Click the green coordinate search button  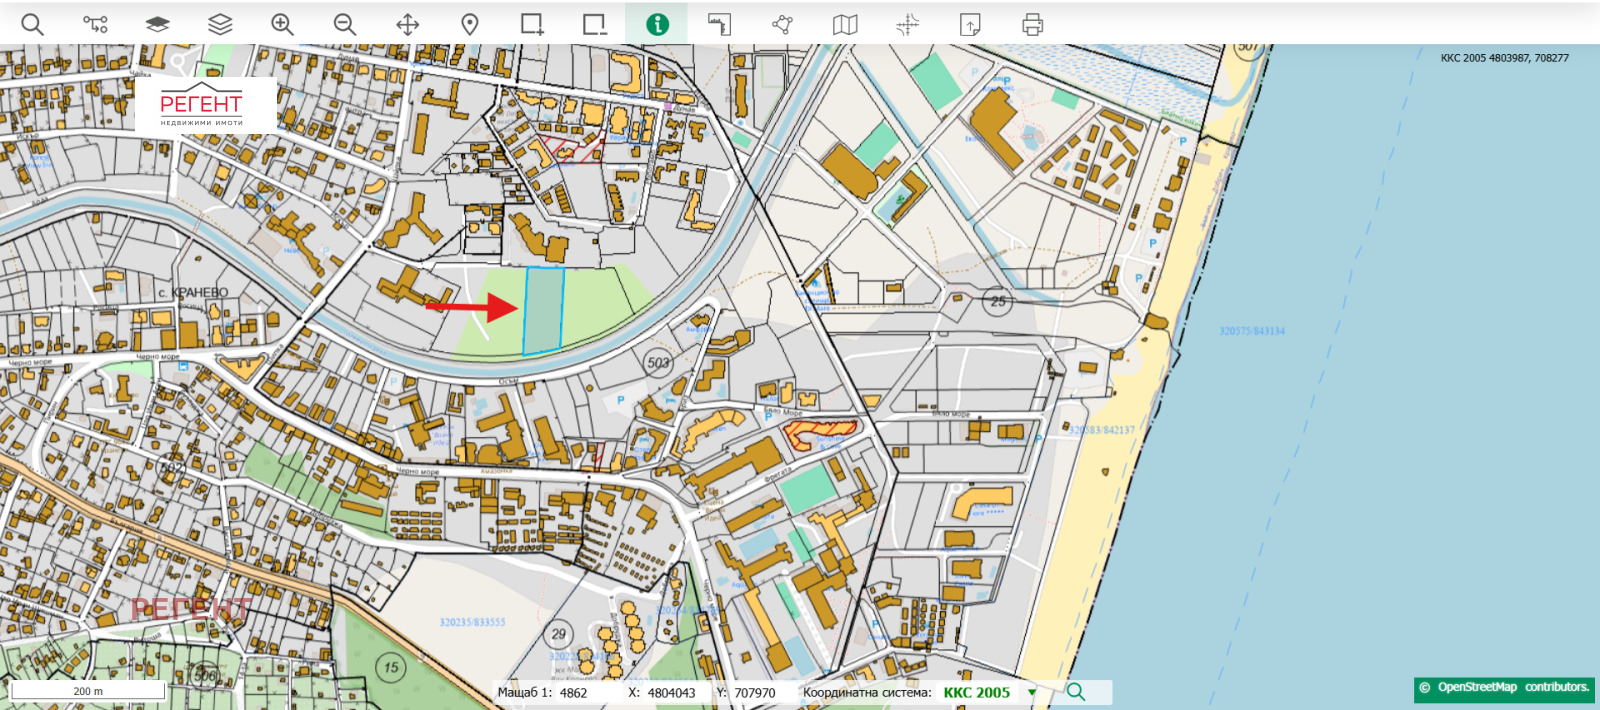(1076, 692)
